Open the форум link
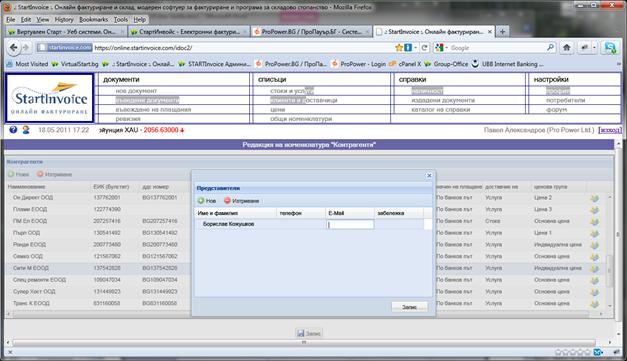 [556, 109]
